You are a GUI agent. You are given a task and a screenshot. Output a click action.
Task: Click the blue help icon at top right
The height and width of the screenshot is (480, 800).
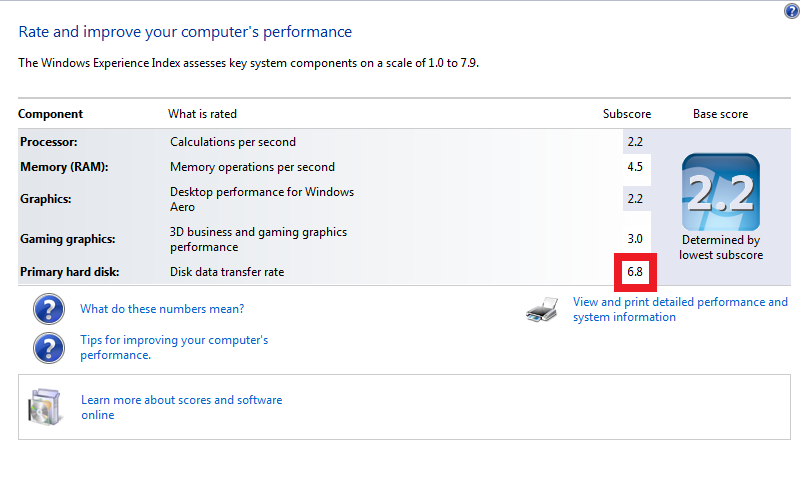click(791, 11)
